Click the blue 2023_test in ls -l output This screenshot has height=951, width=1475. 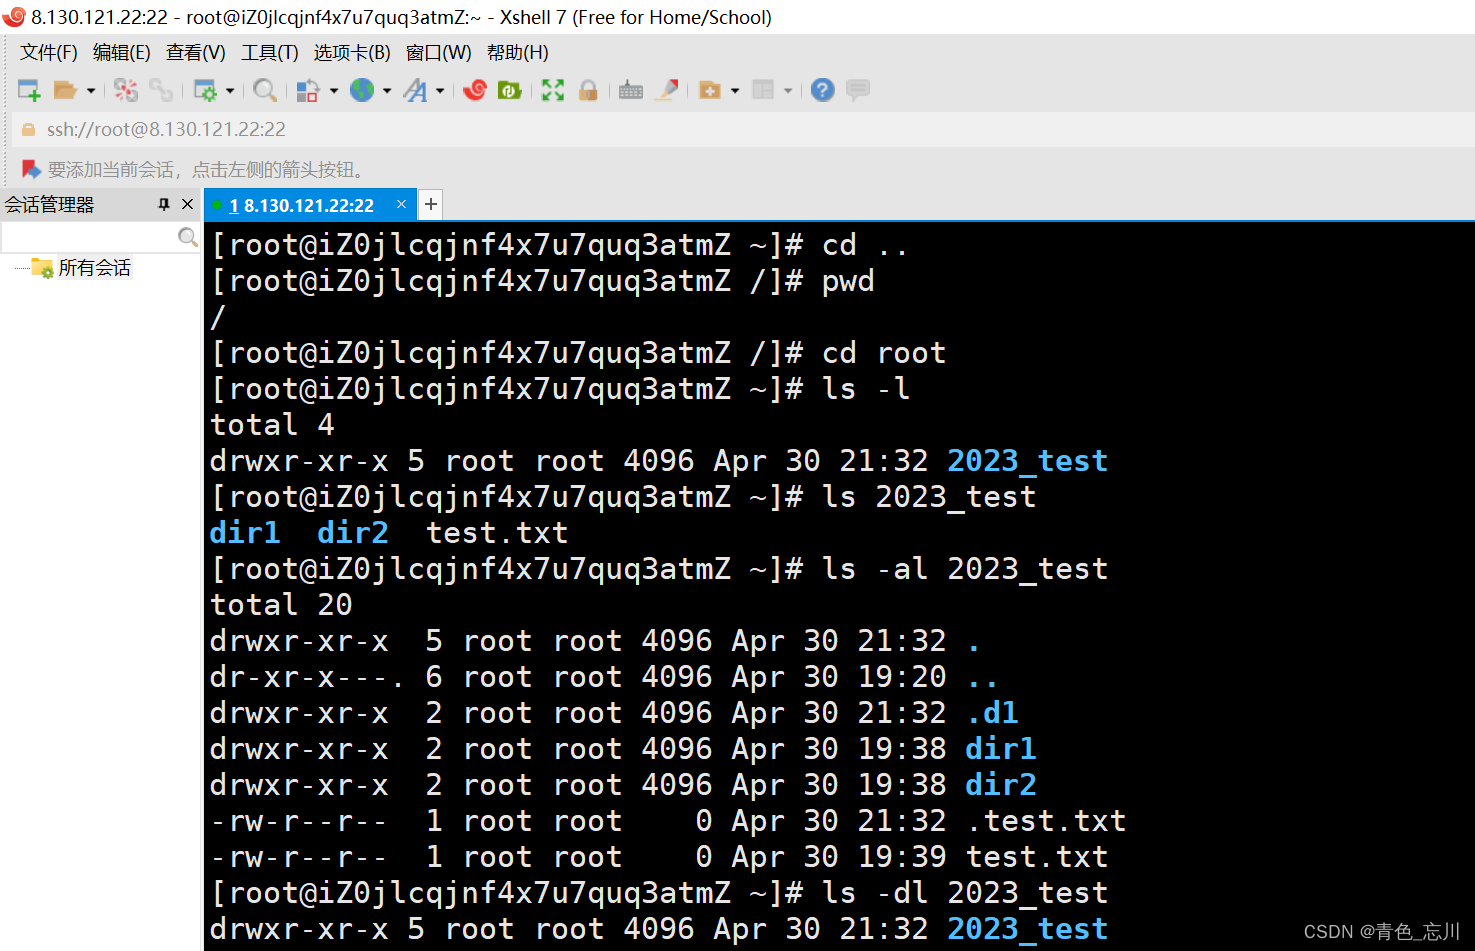[x=1028, y=461]
